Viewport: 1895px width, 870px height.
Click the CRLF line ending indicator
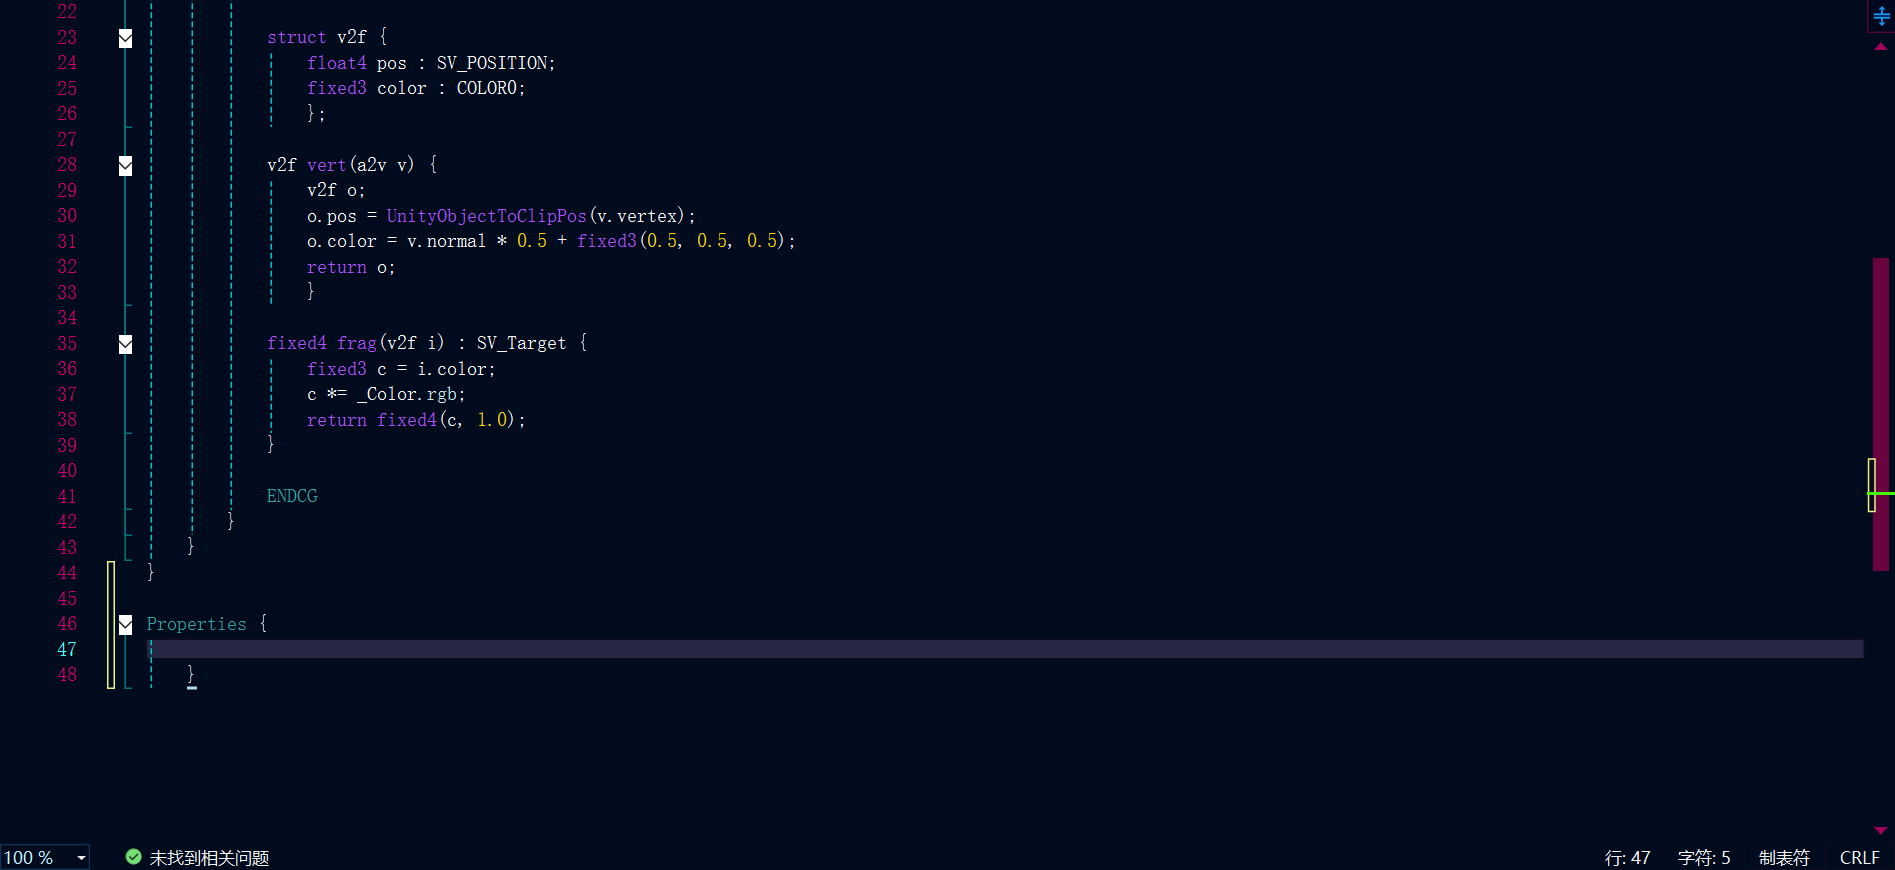1859,858
